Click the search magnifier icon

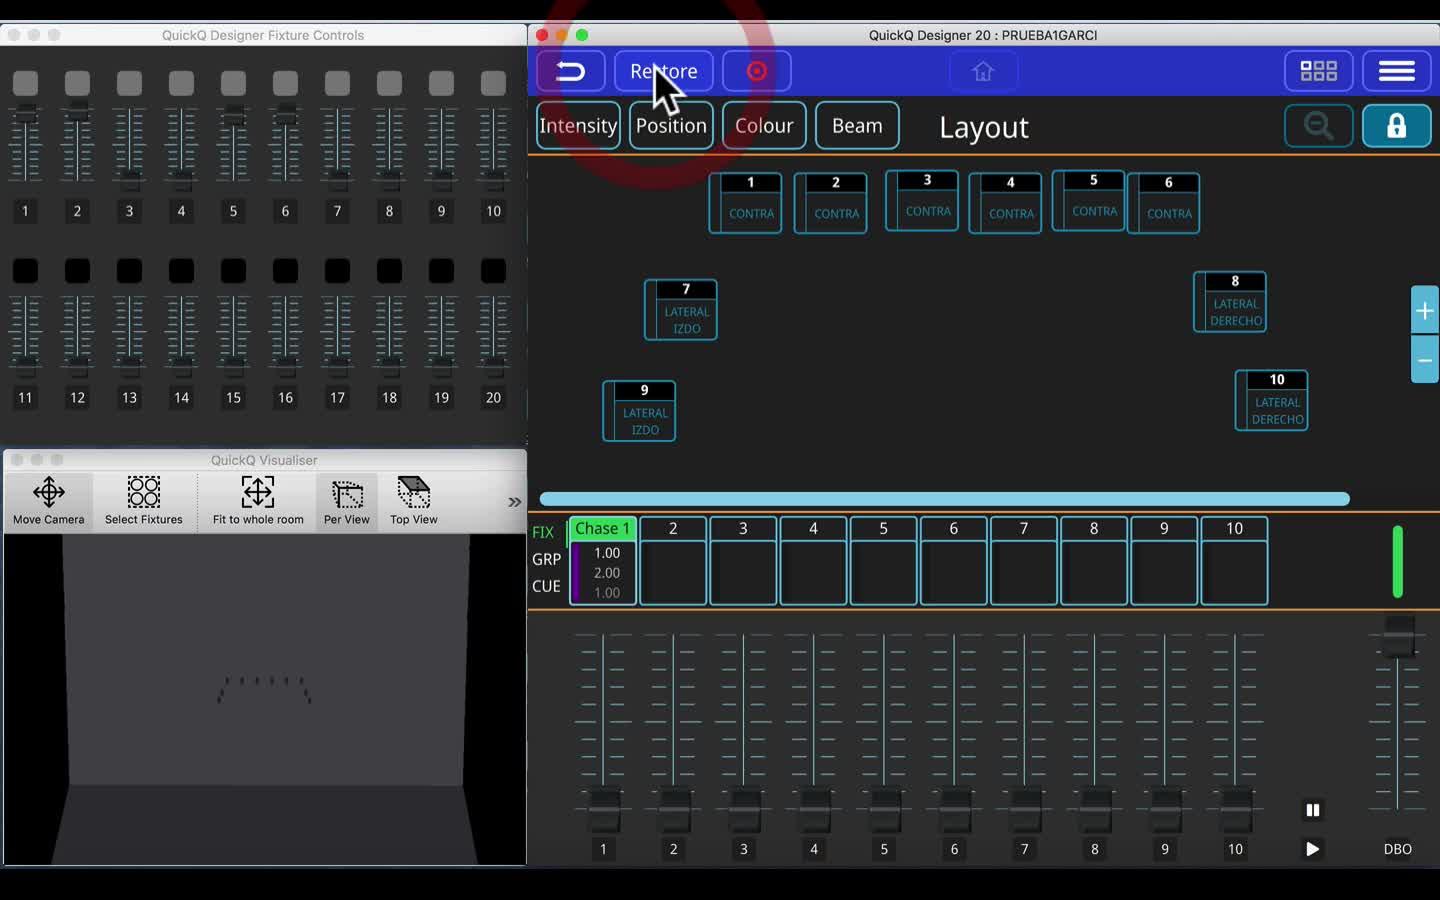tap(1318, 126)
